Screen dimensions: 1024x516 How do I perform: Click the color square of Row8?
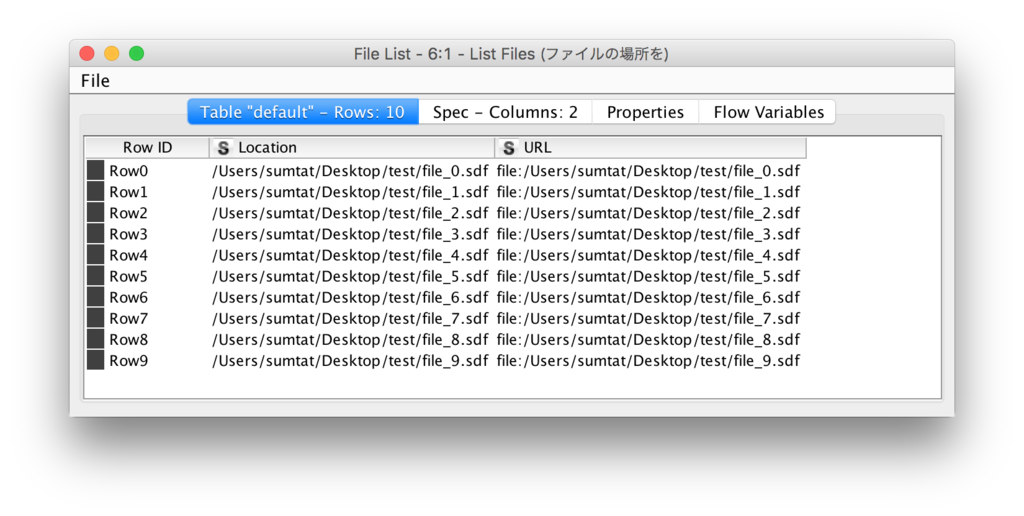[x=95, y=339]
